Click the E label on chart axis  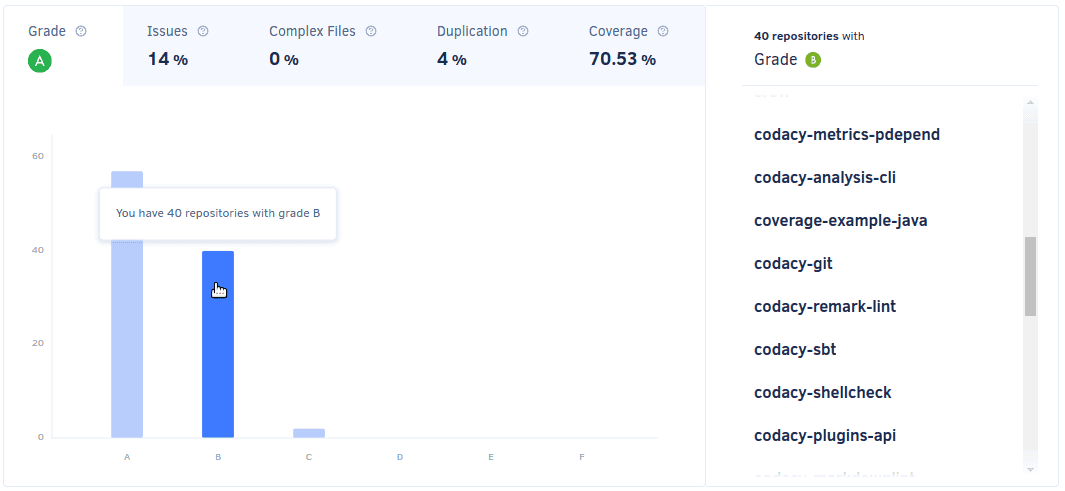(x=490, y=457)
